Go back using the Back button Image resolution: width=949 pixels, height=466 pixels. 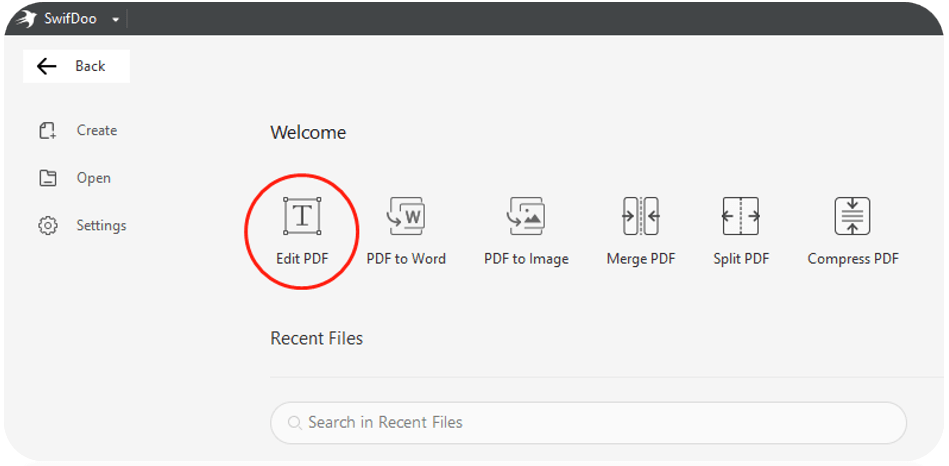pos(76,66)
